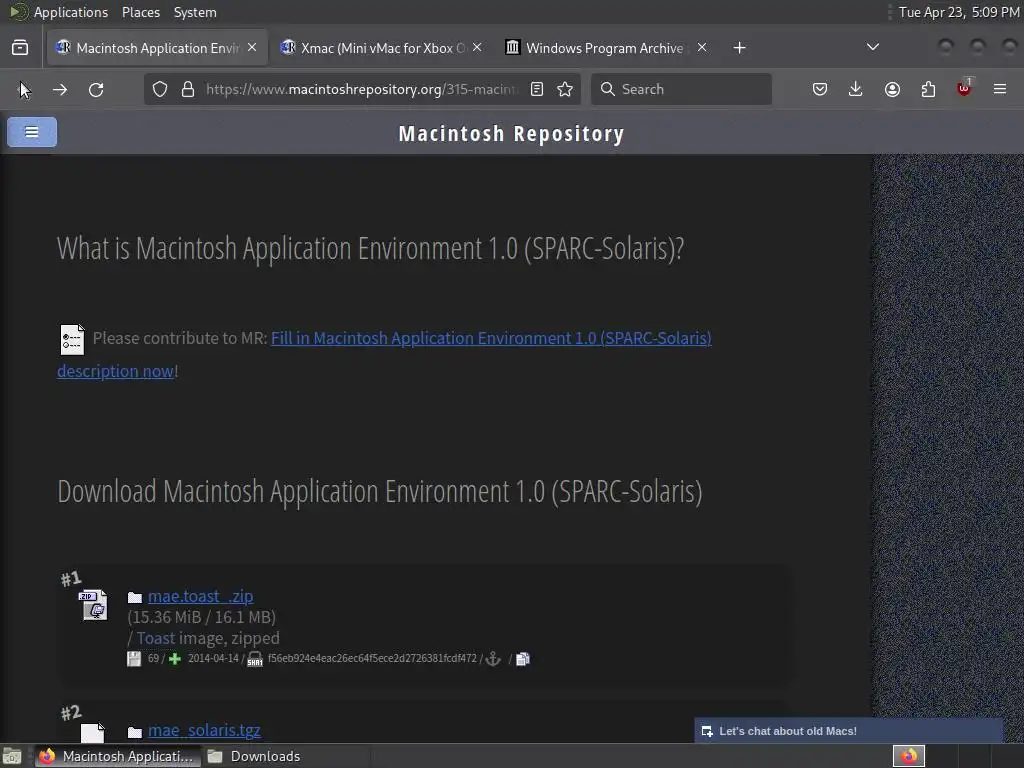Click the macintoshrepository.org address bar
The height and width of the screenshot is (768, 1024).
tap(361, 89)
